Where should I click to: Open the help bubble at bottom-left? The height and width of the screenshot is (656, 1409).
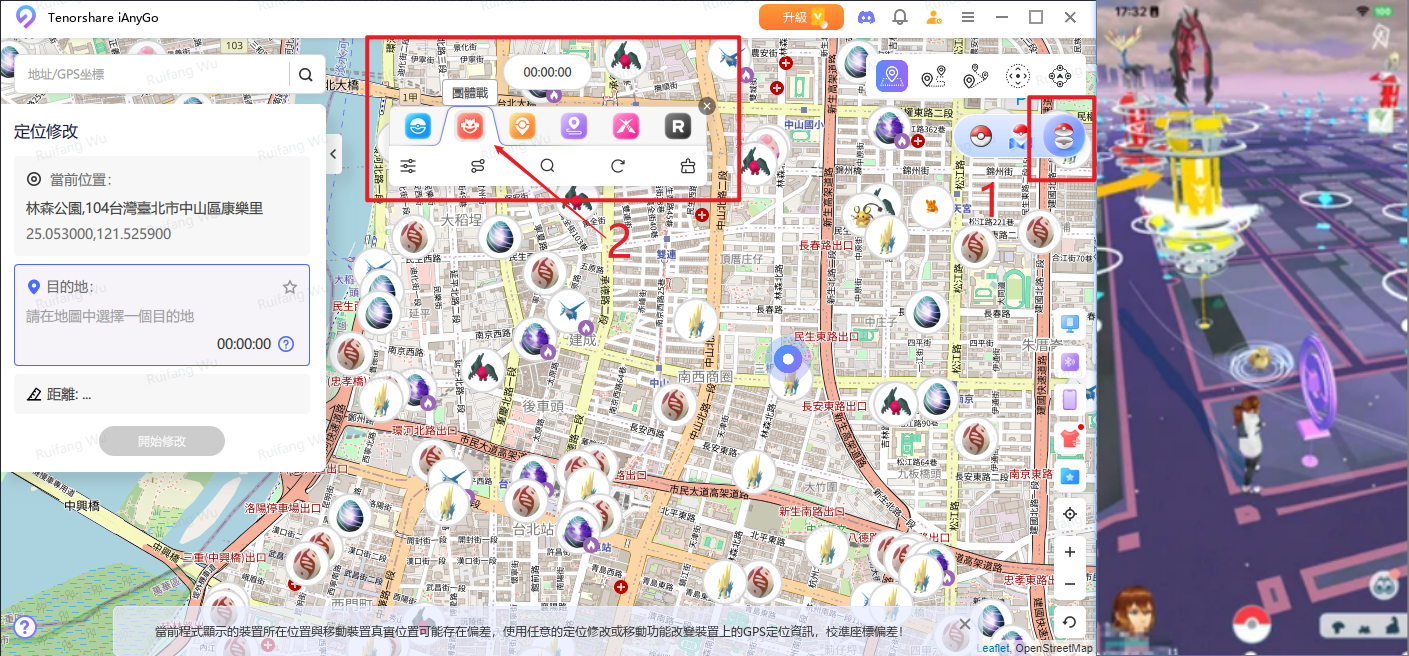25,627
